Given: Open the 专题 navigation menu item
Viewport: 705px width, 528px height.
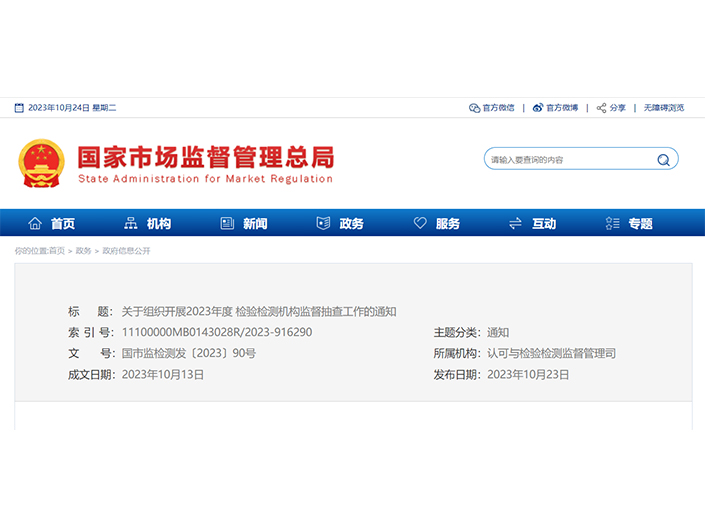Looking at the screenshot, I should click(x=640, y=223).
